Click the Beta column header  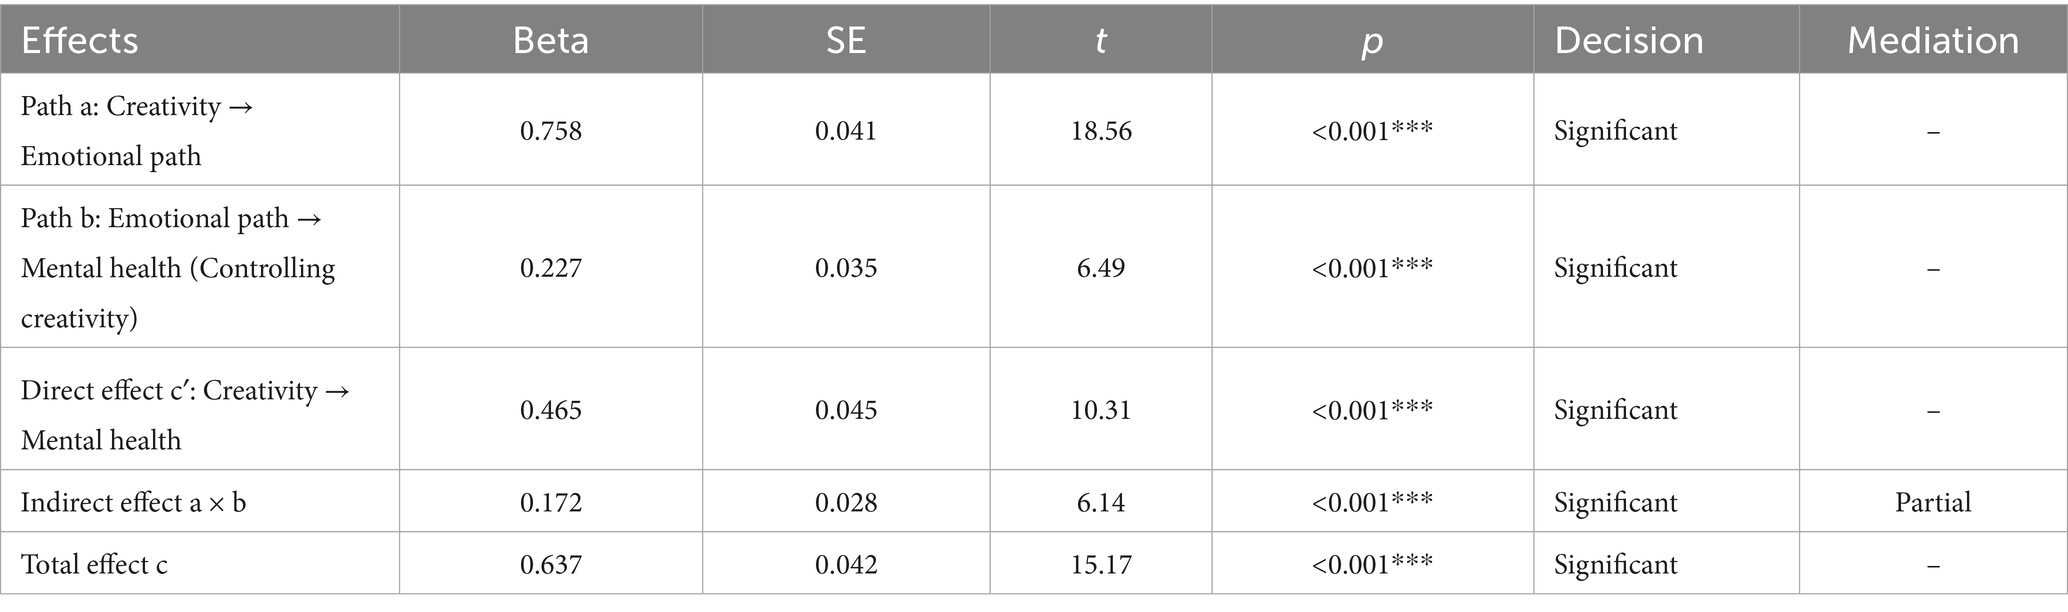[x=550, y=40]
